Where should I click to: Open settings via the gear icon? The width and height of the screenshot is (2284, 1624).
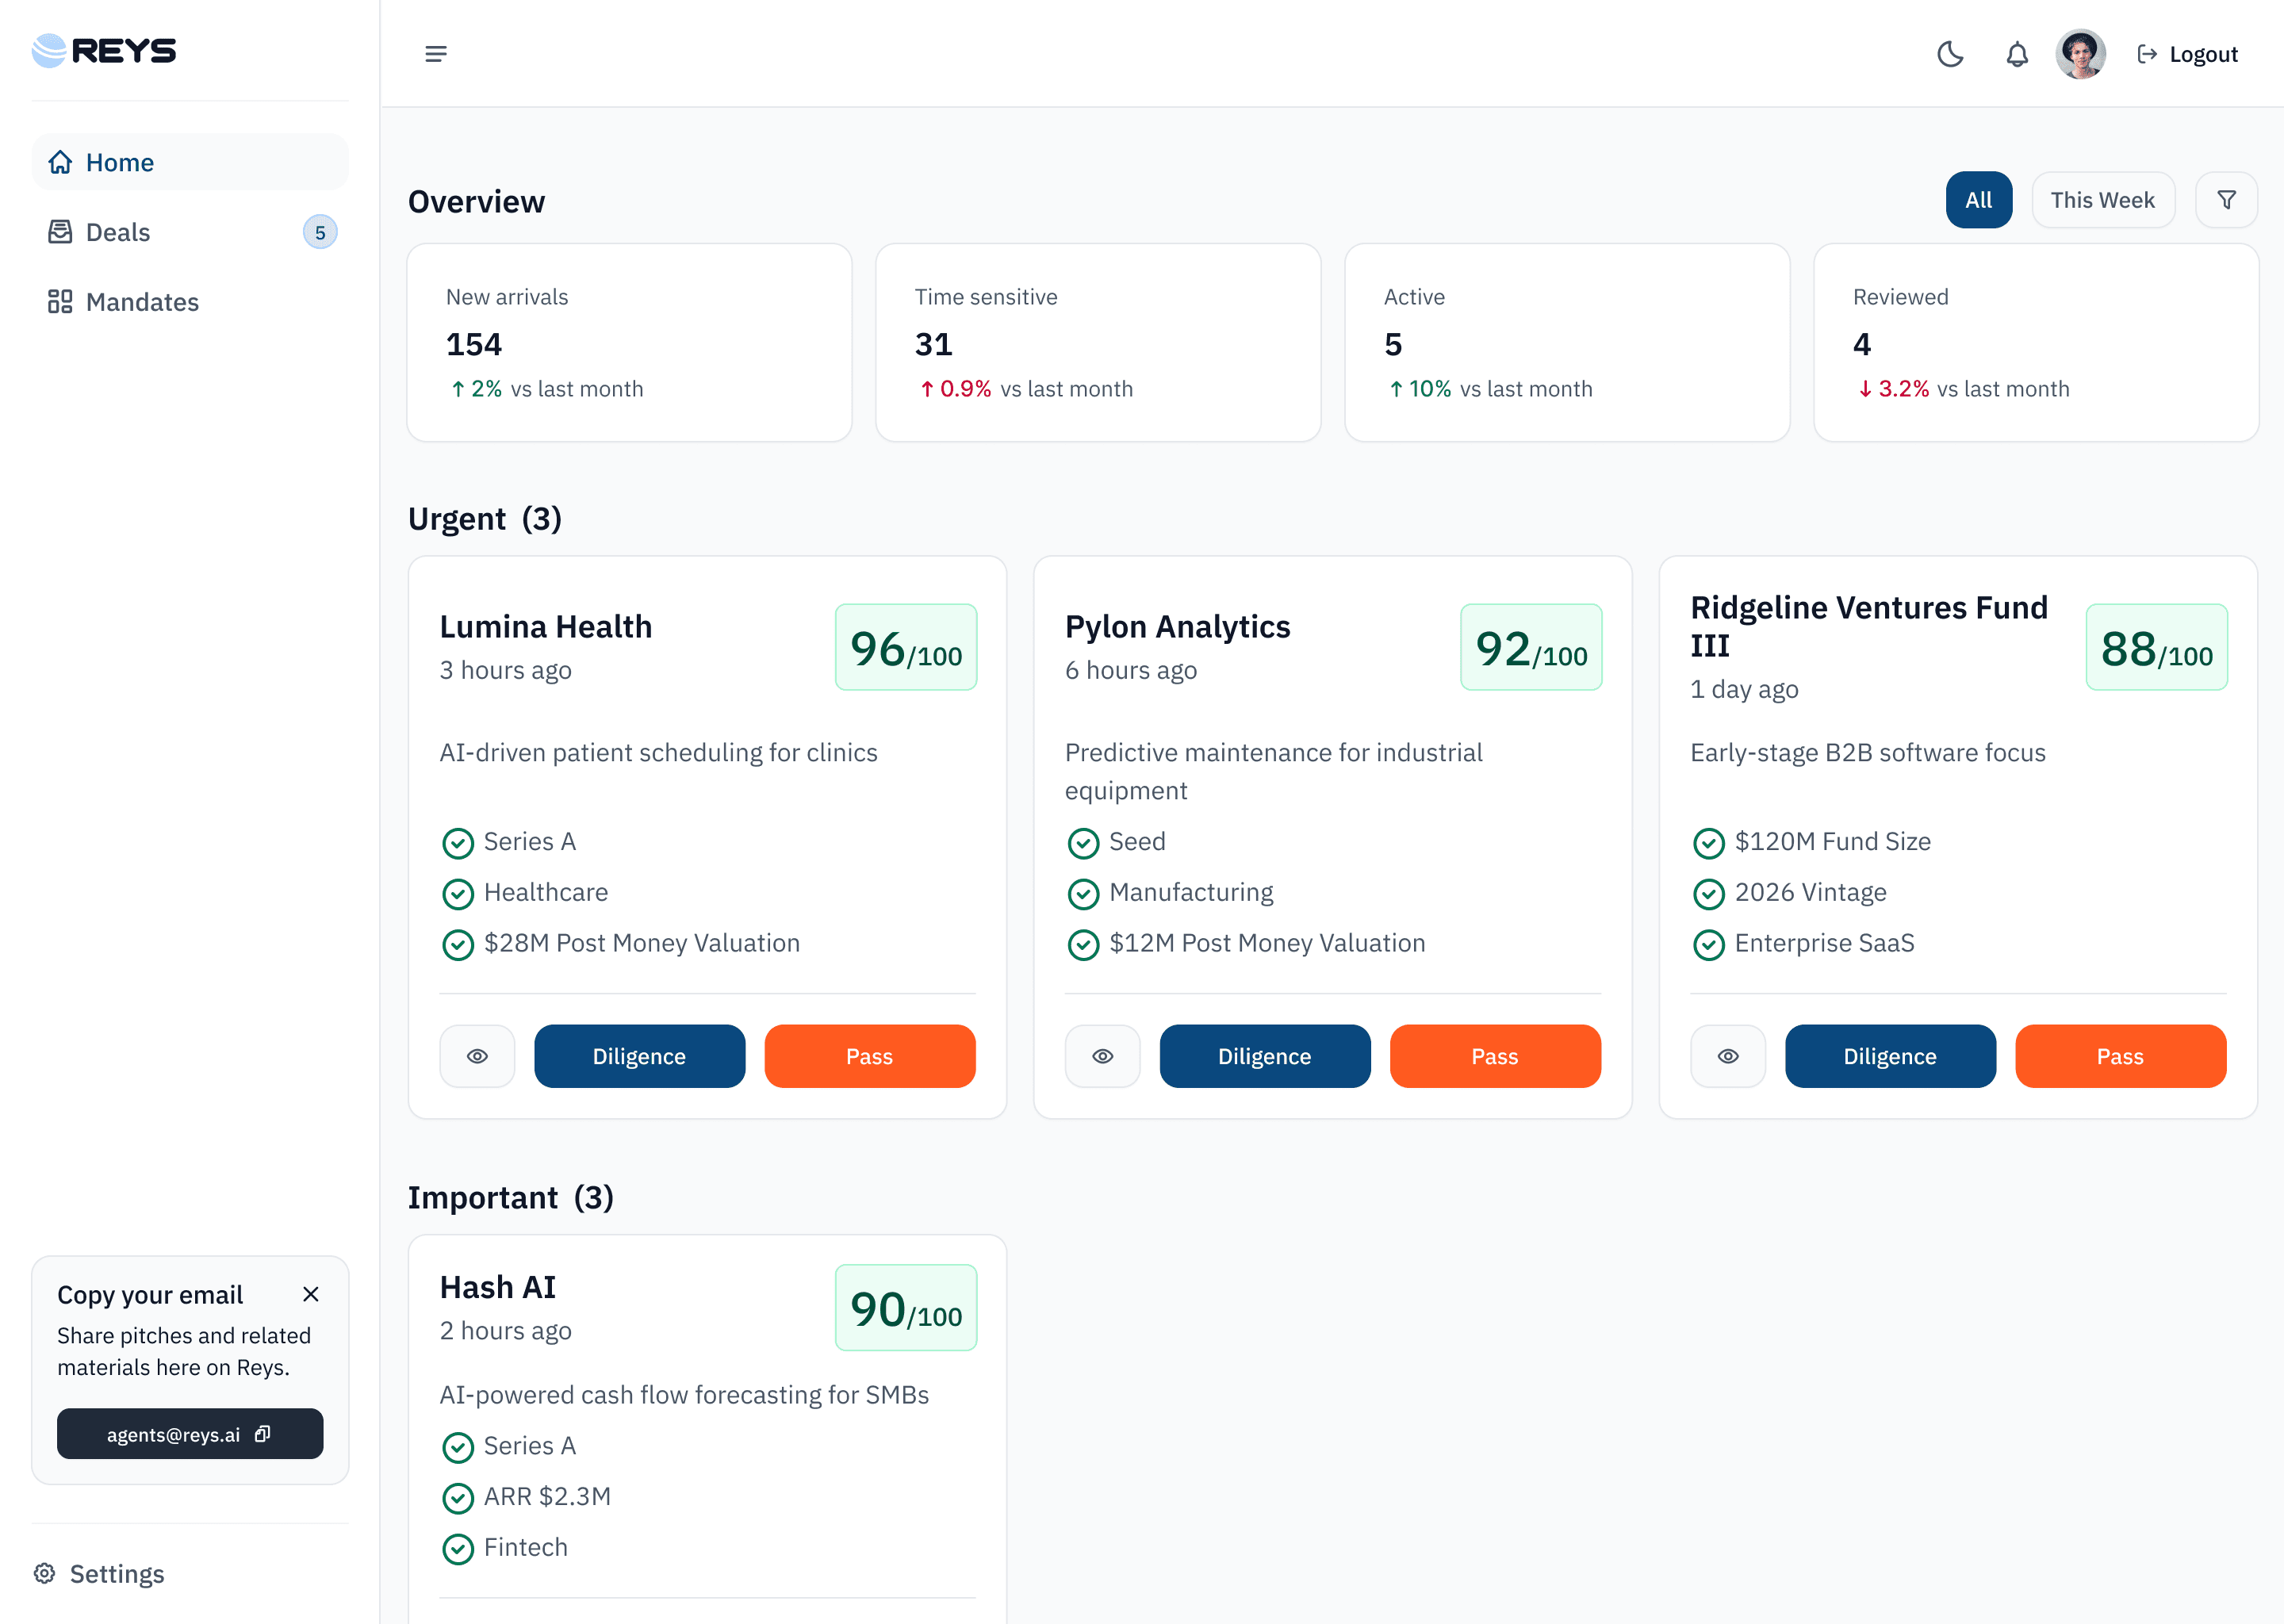tap(47, 1573)
